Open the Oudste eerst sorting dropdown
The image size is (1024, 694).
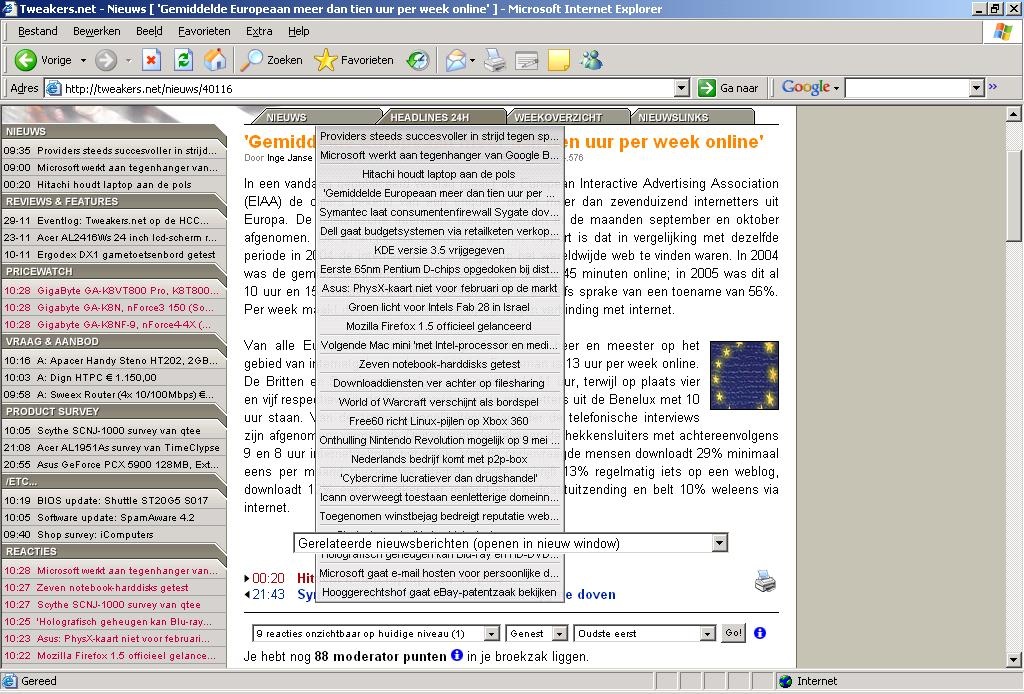click(707, 633)
